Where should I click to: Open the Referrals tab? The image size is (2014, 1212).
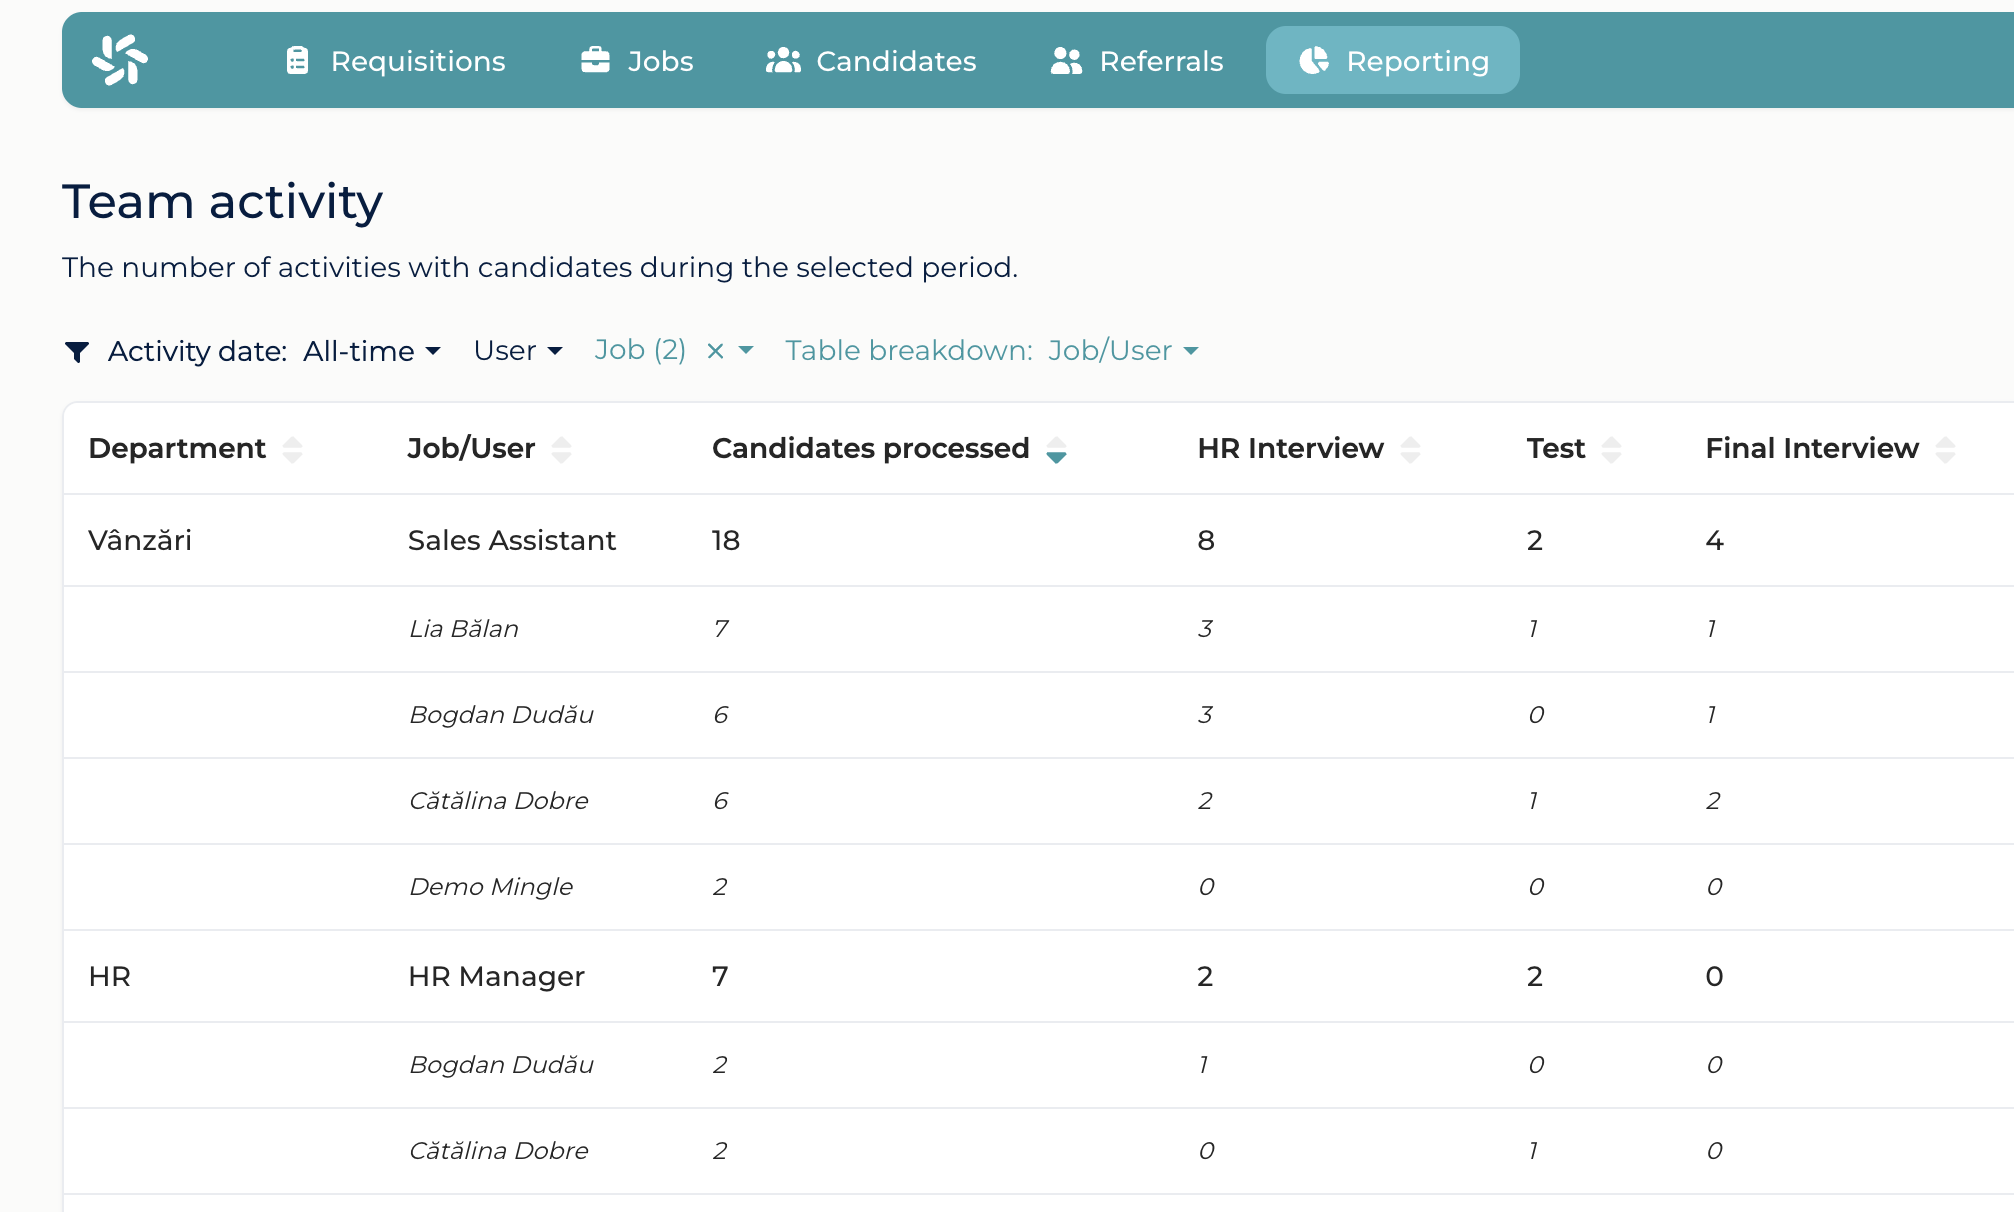1137,61
